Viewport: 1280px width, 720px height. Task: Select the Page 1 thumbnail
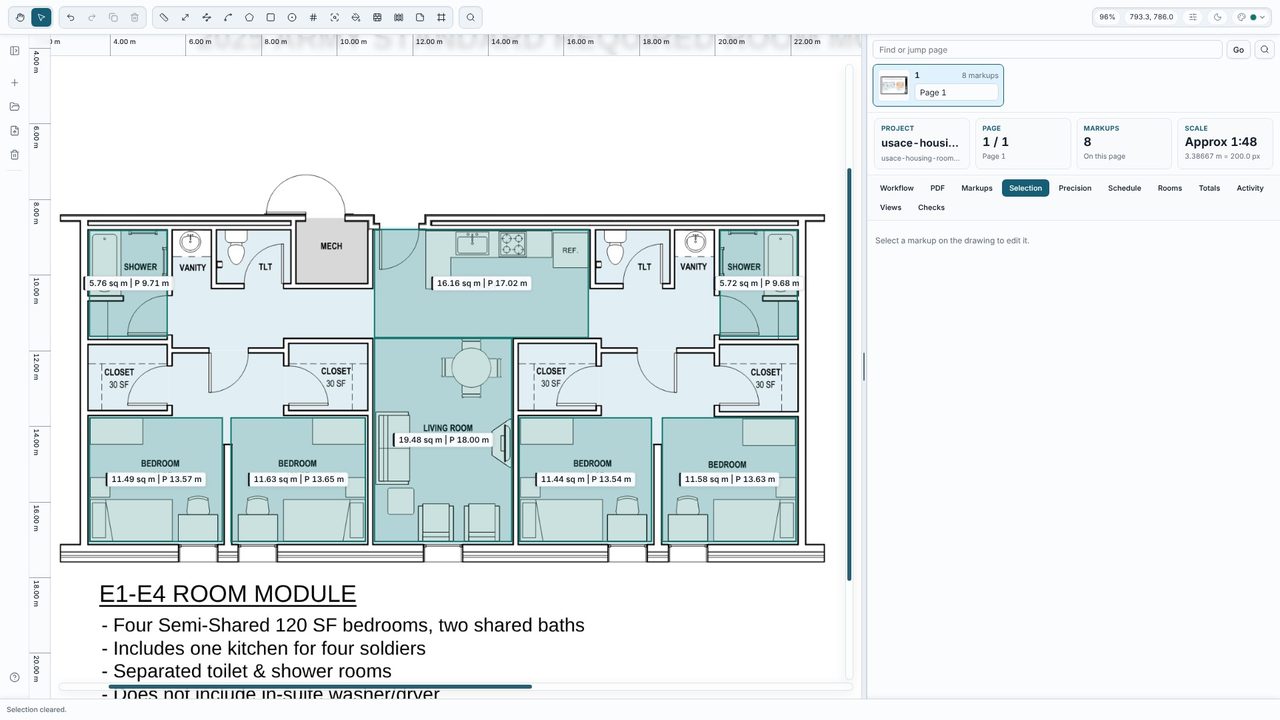pyautogui.click(x=894, y=85)
